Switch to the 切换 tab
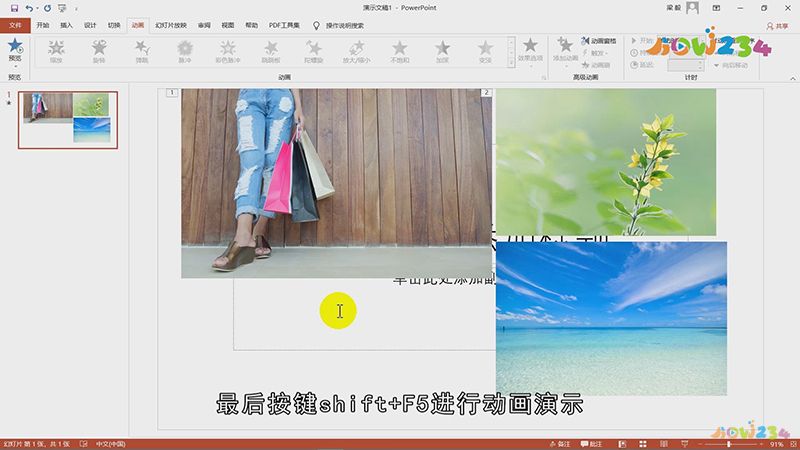The image size is (800, 450). (x=114, y=25)
